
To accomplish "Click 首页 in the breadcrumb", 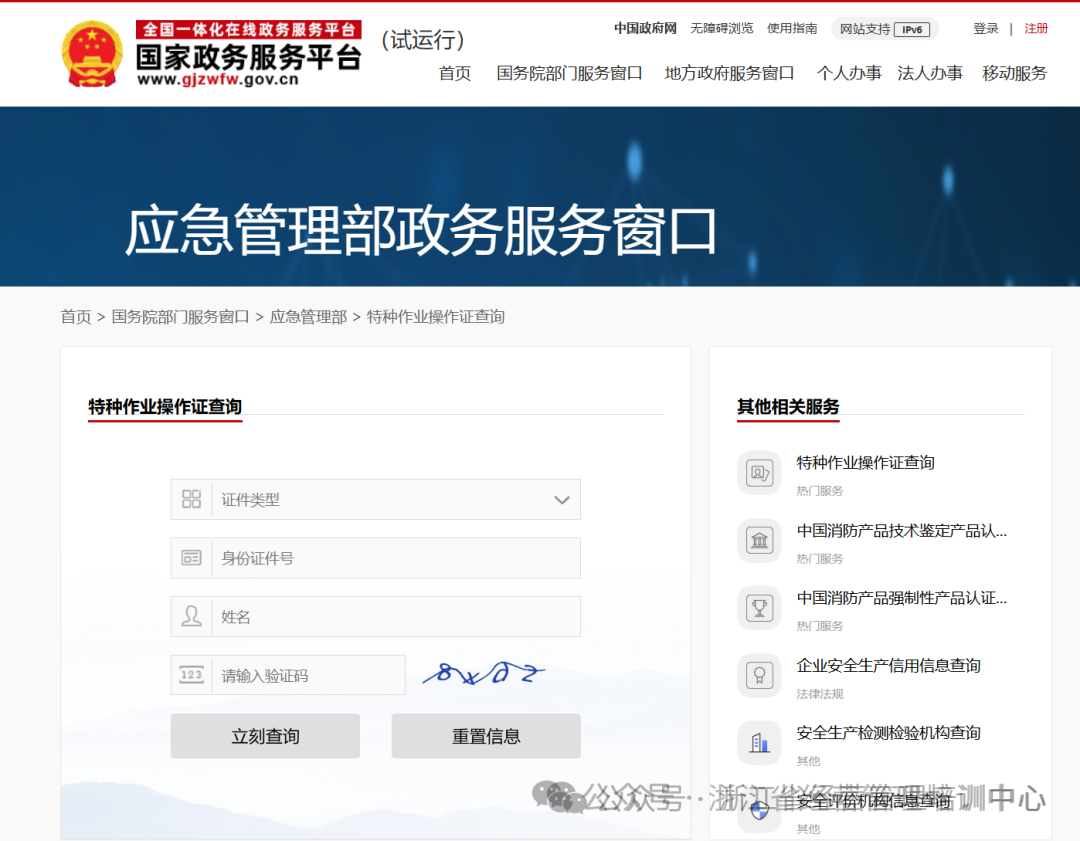I will [x=76, y=317].
